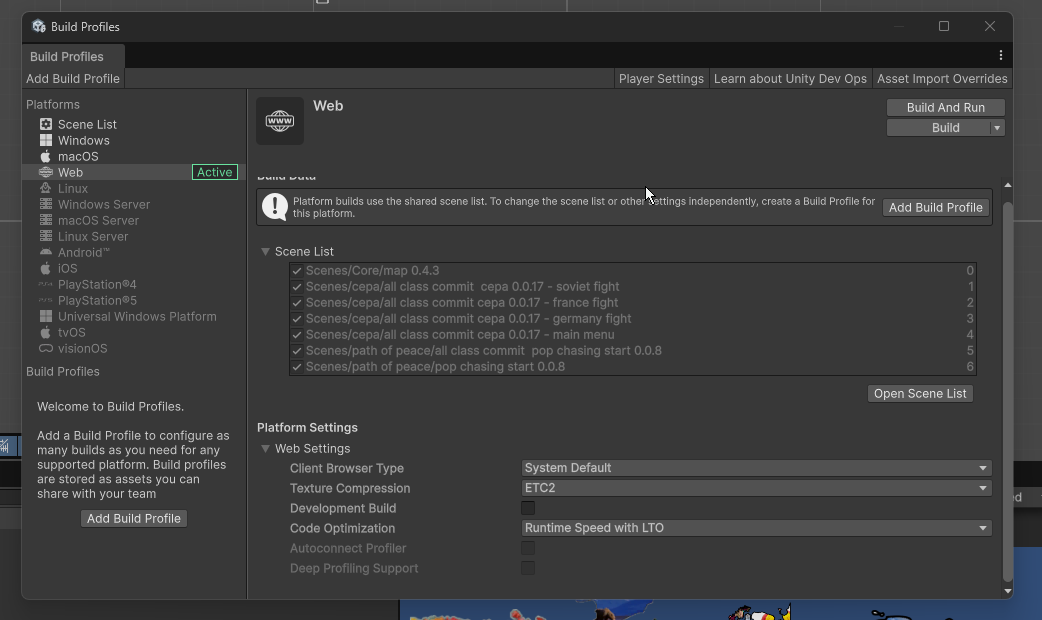Click the Open Scene List button
This screenshot has height=620, width=1042.
pyautogui.click(x=920, y=393)
